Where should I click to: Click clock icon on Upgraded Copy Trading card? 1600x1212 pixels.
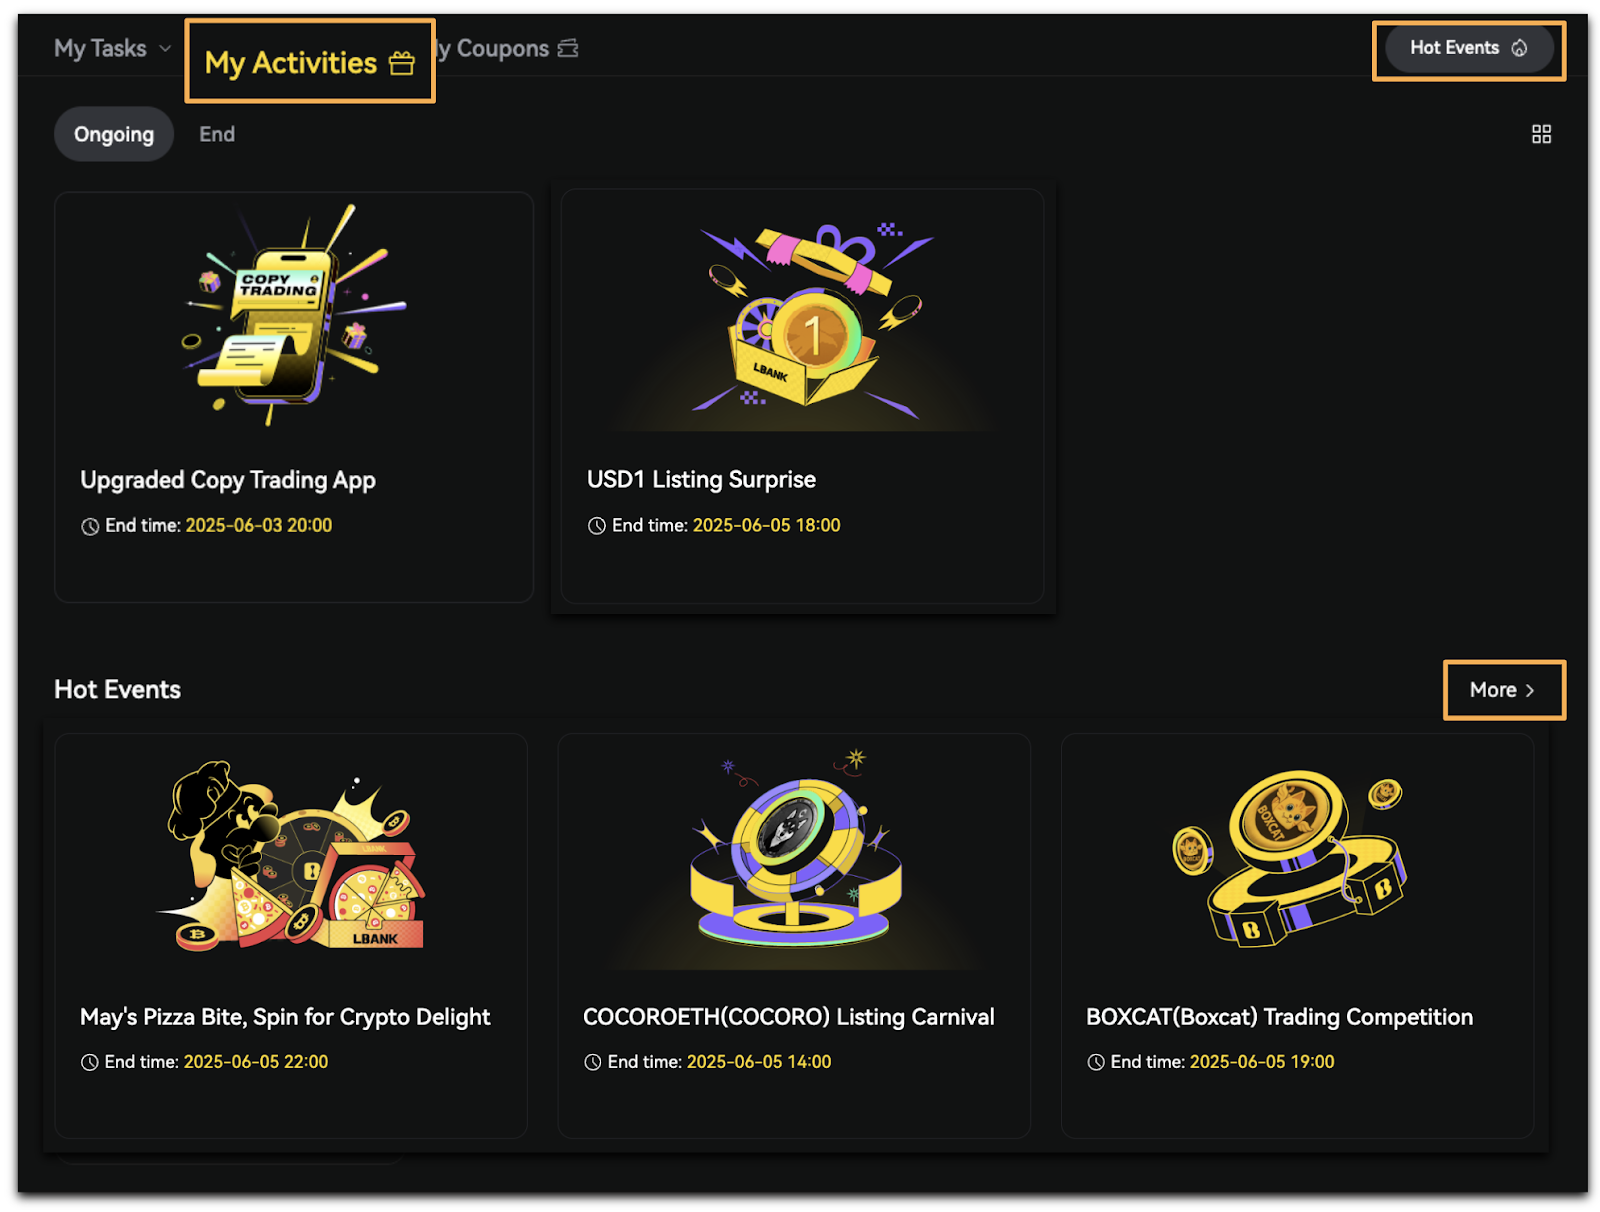coord(90,526)
